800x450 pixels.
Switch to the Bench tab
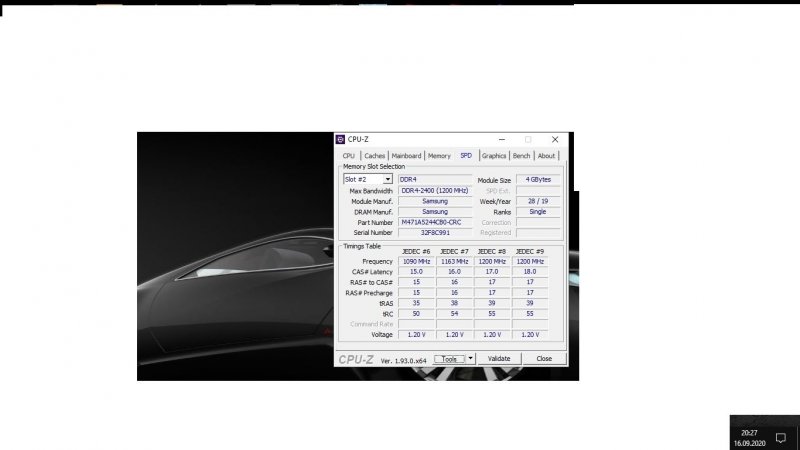pos(521,156)
